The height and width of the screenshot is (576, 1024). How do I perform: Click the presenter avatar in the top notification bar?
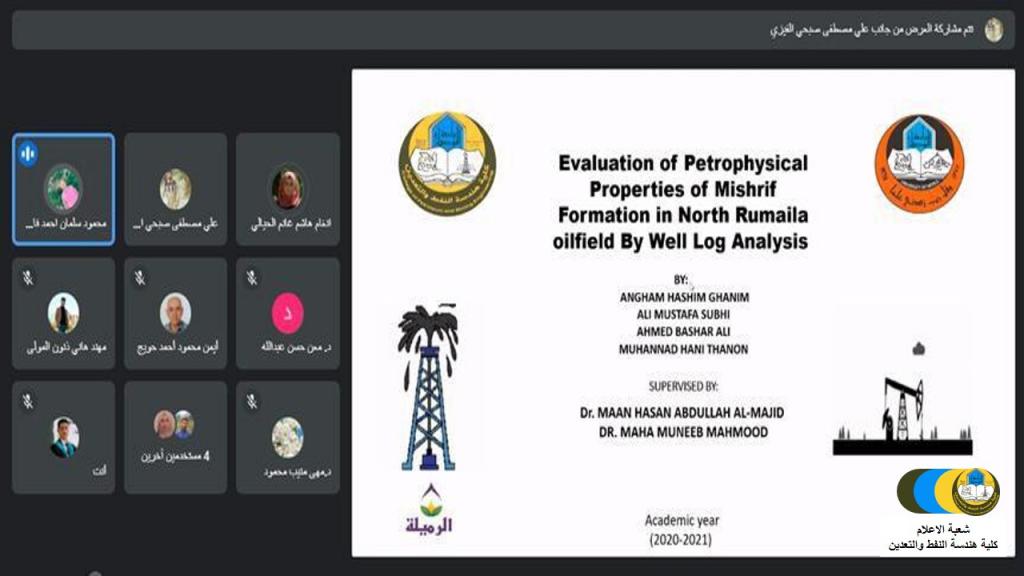point(993,30)
